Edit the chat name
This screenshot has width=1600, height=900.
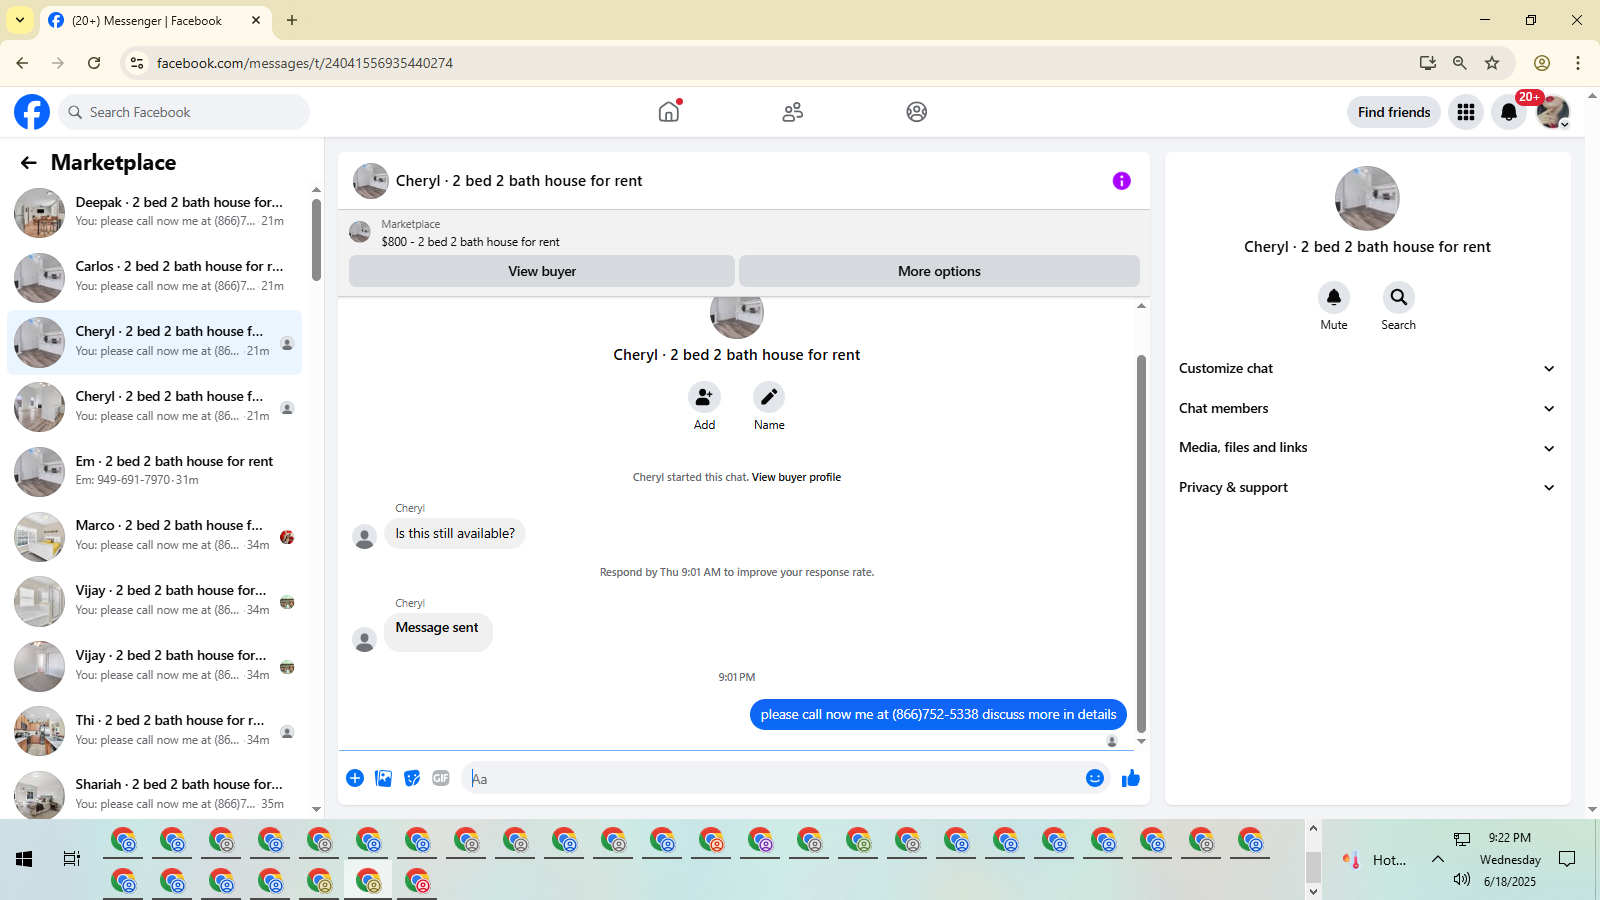(x=769, y=397)
